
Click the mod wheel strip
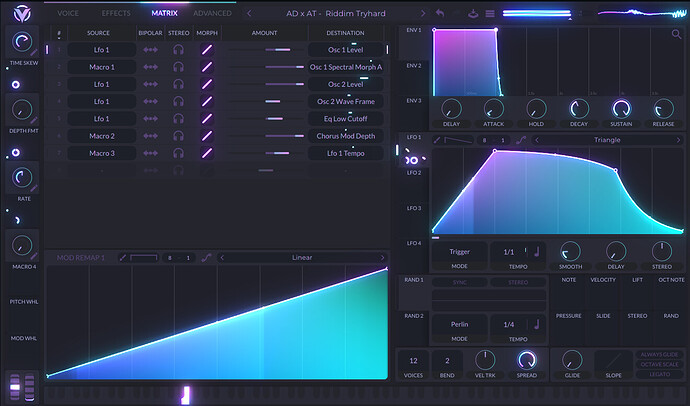tap(29, 387)
